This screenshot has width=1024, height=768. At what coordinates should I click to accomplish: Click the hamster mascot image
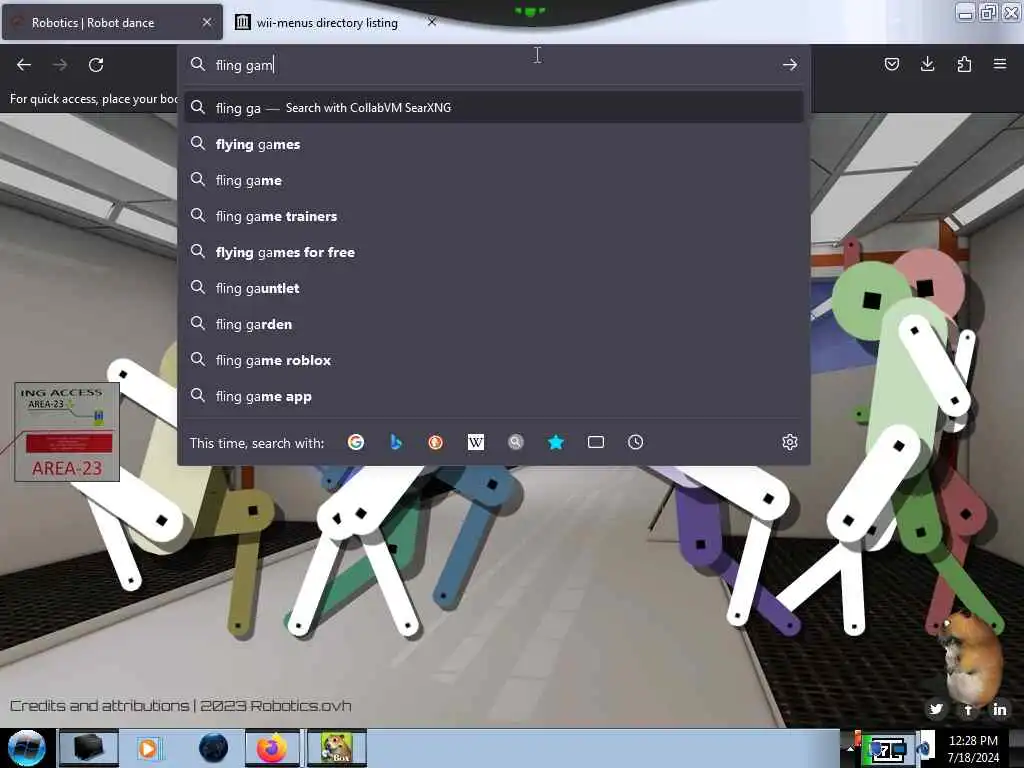click(970, 660)
